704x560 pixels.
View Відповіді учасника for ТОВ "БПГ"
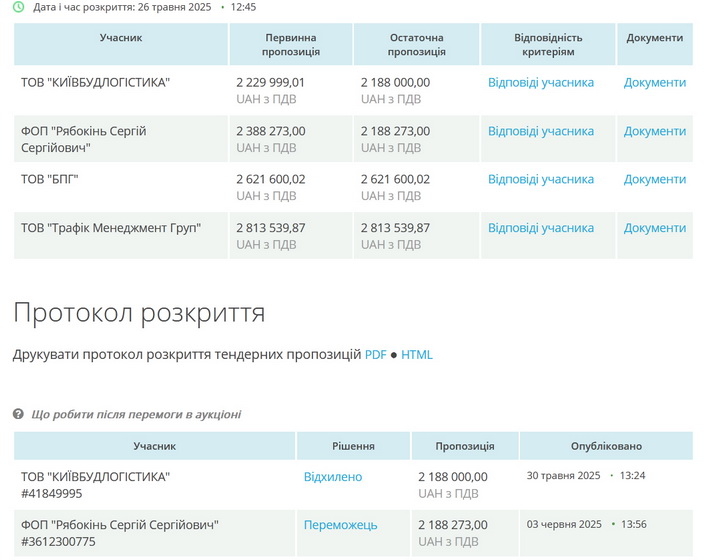click(x=540, y=179)
